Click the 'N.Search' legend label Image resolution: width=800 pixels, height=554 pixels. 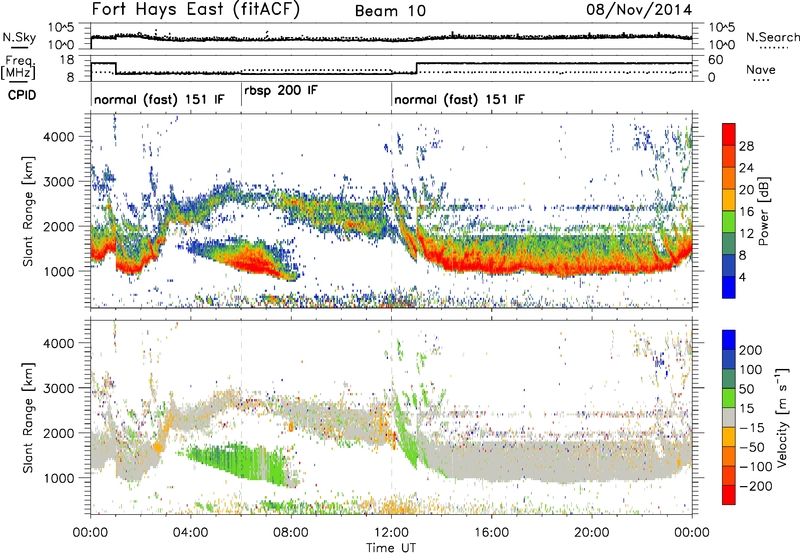[x=772, y=37]
